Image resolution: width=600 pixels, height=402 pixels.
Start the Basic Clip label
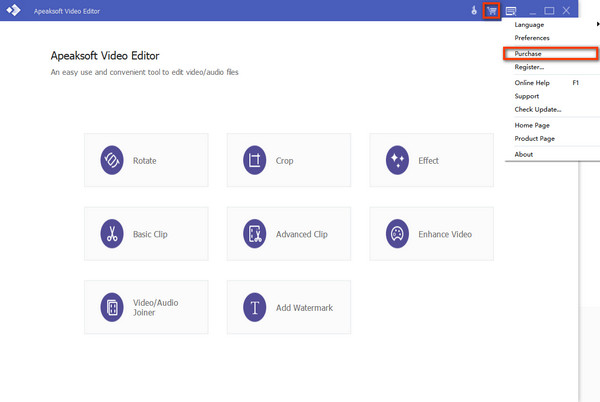tap(150, 234)
